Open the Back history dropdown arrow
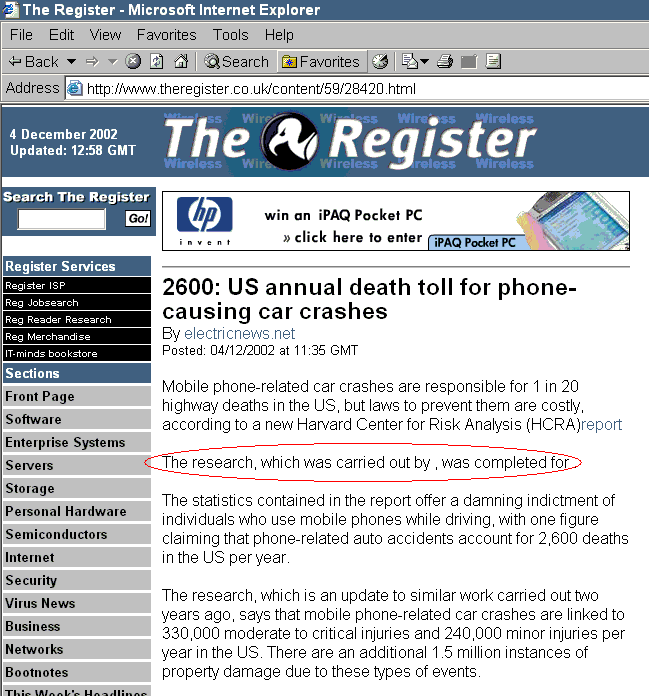This screenshot has height=696, width=649. (71, 61)
